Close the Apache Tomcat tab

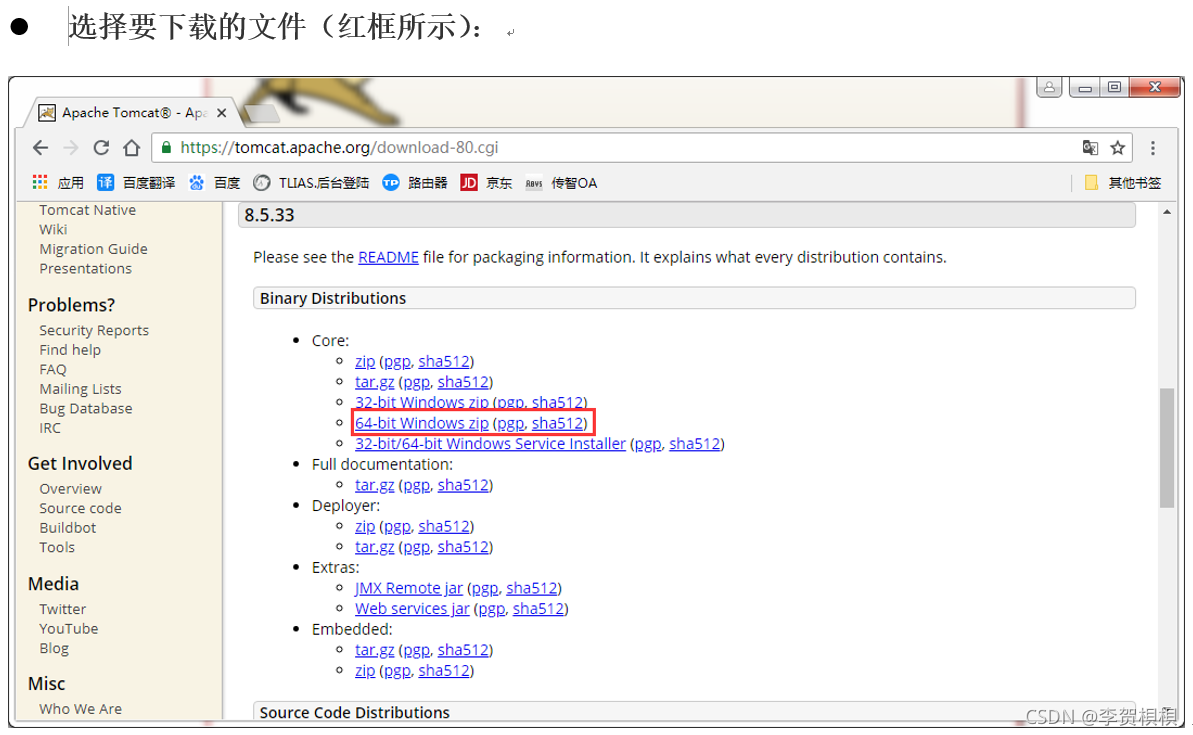(221, 113)
